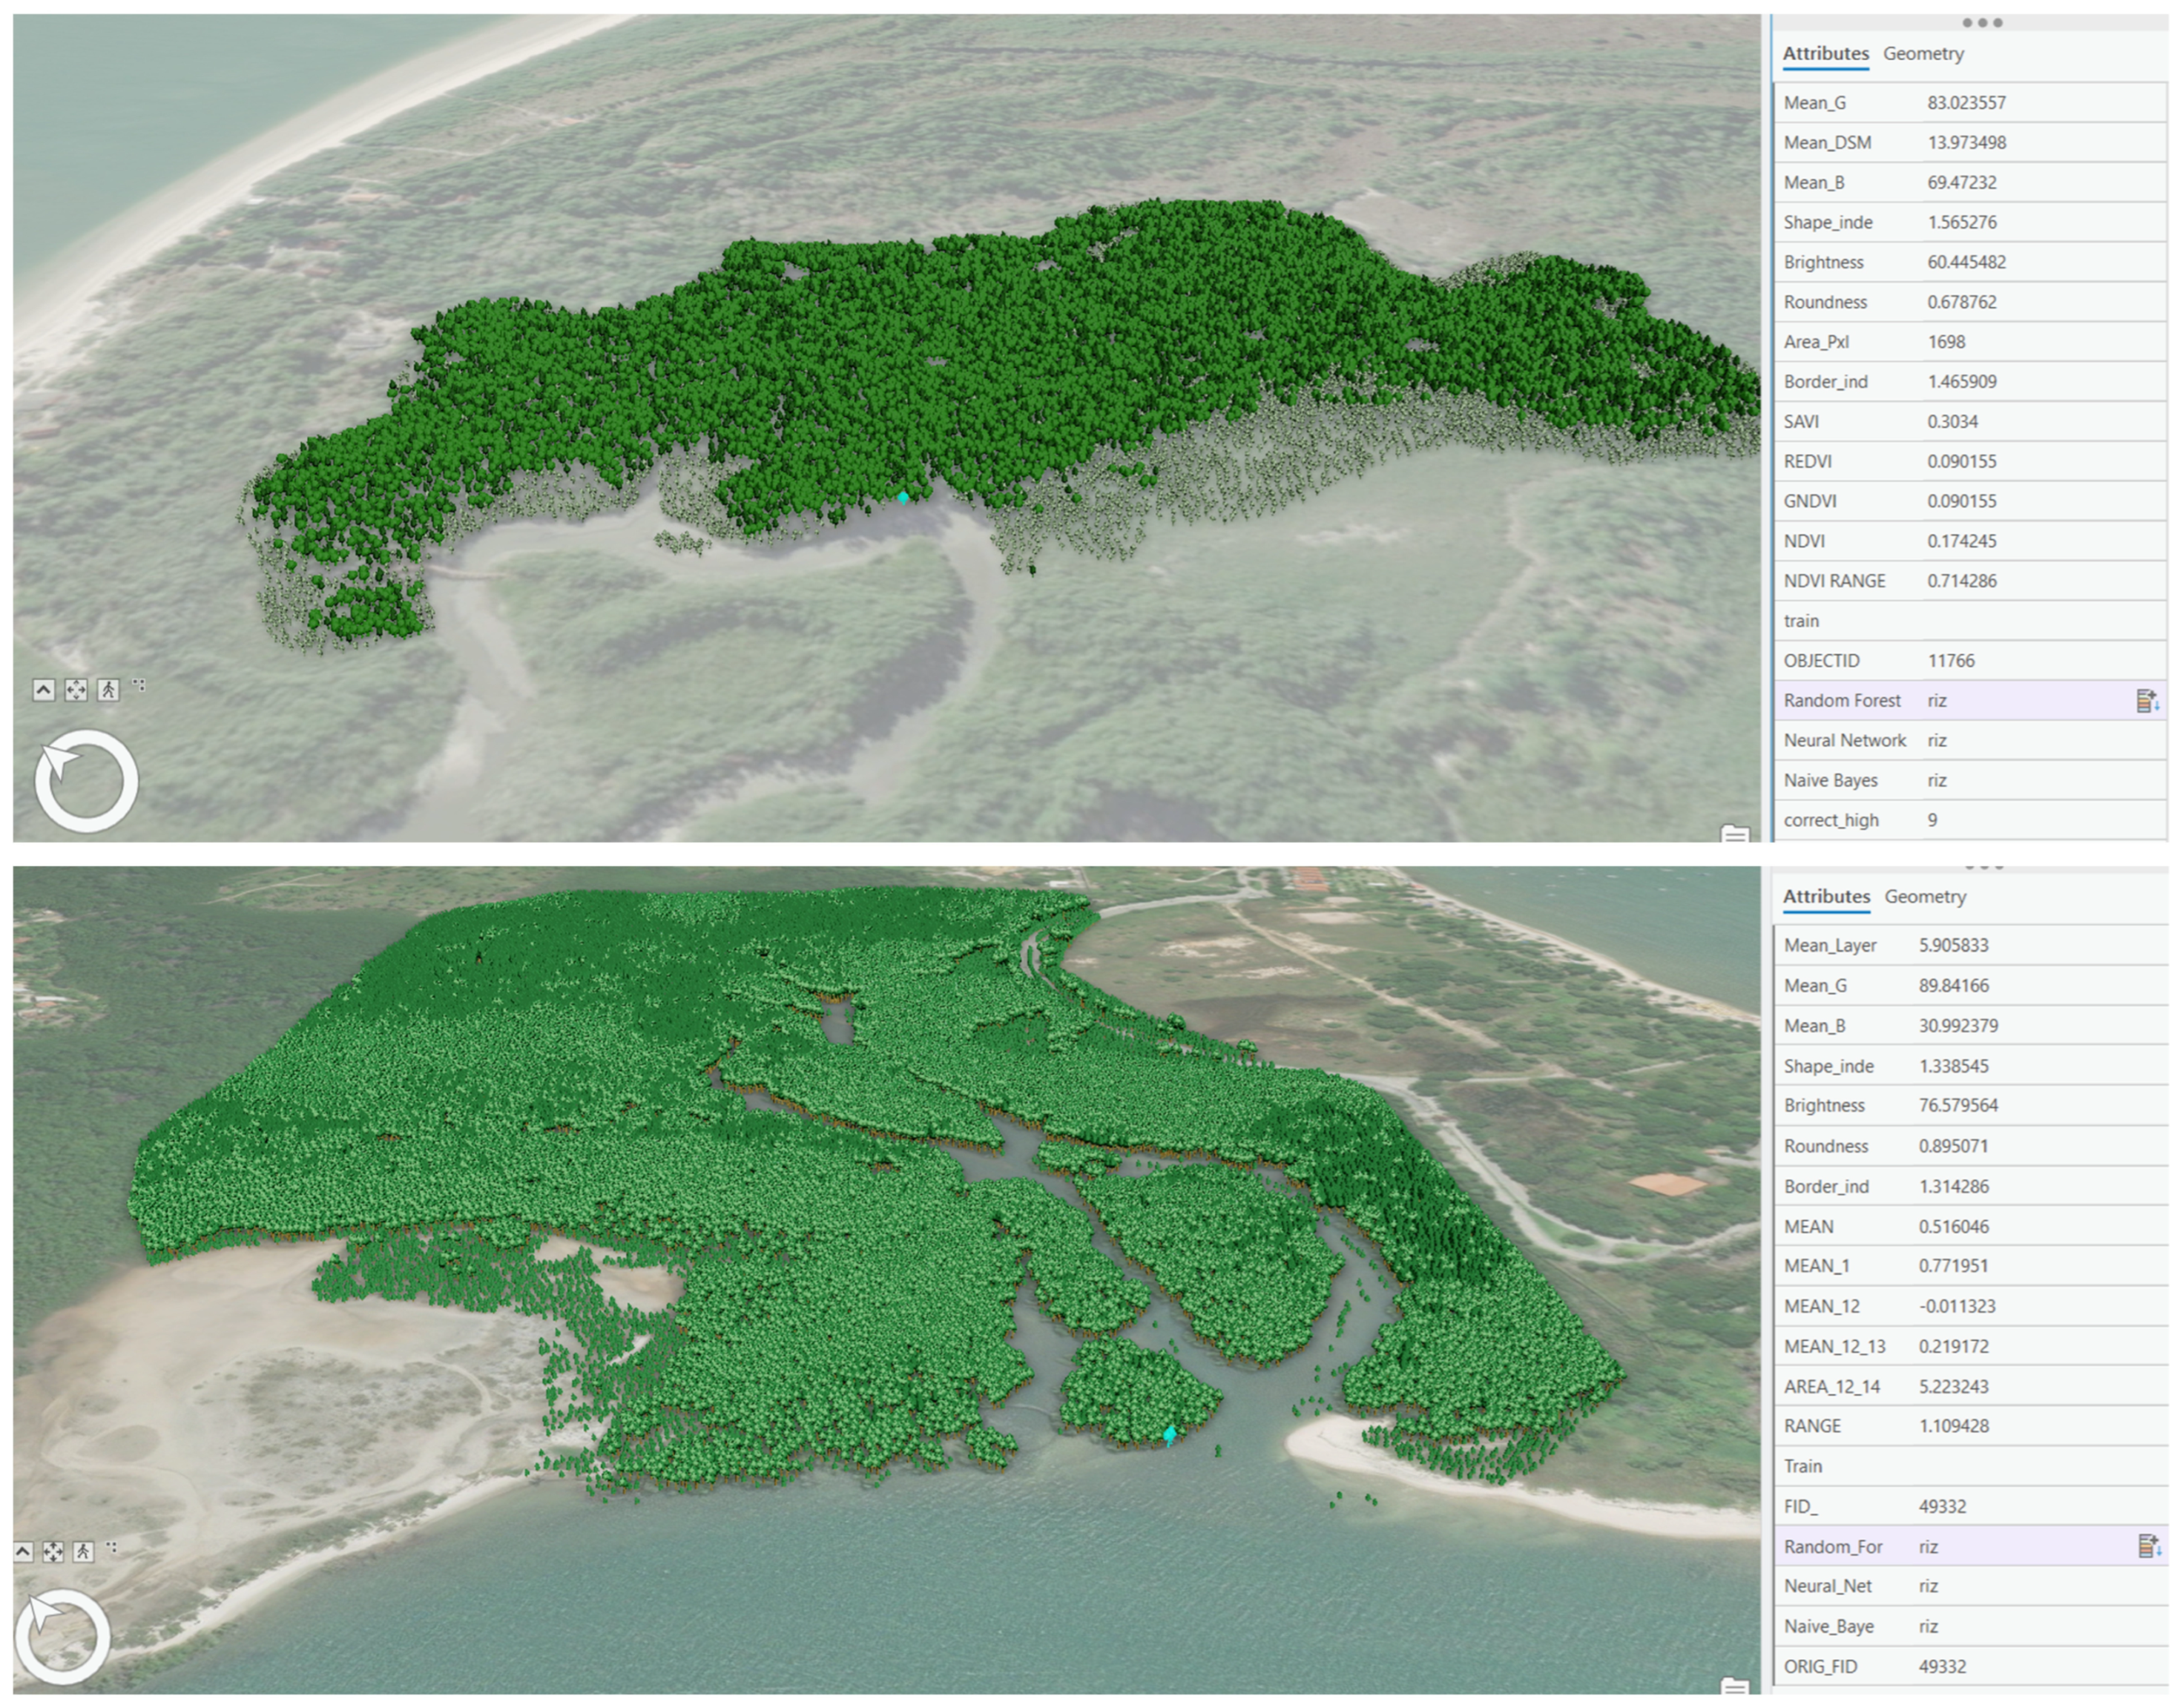Select the GNDVI row in the upper attributes pane

coord(1970,501)
